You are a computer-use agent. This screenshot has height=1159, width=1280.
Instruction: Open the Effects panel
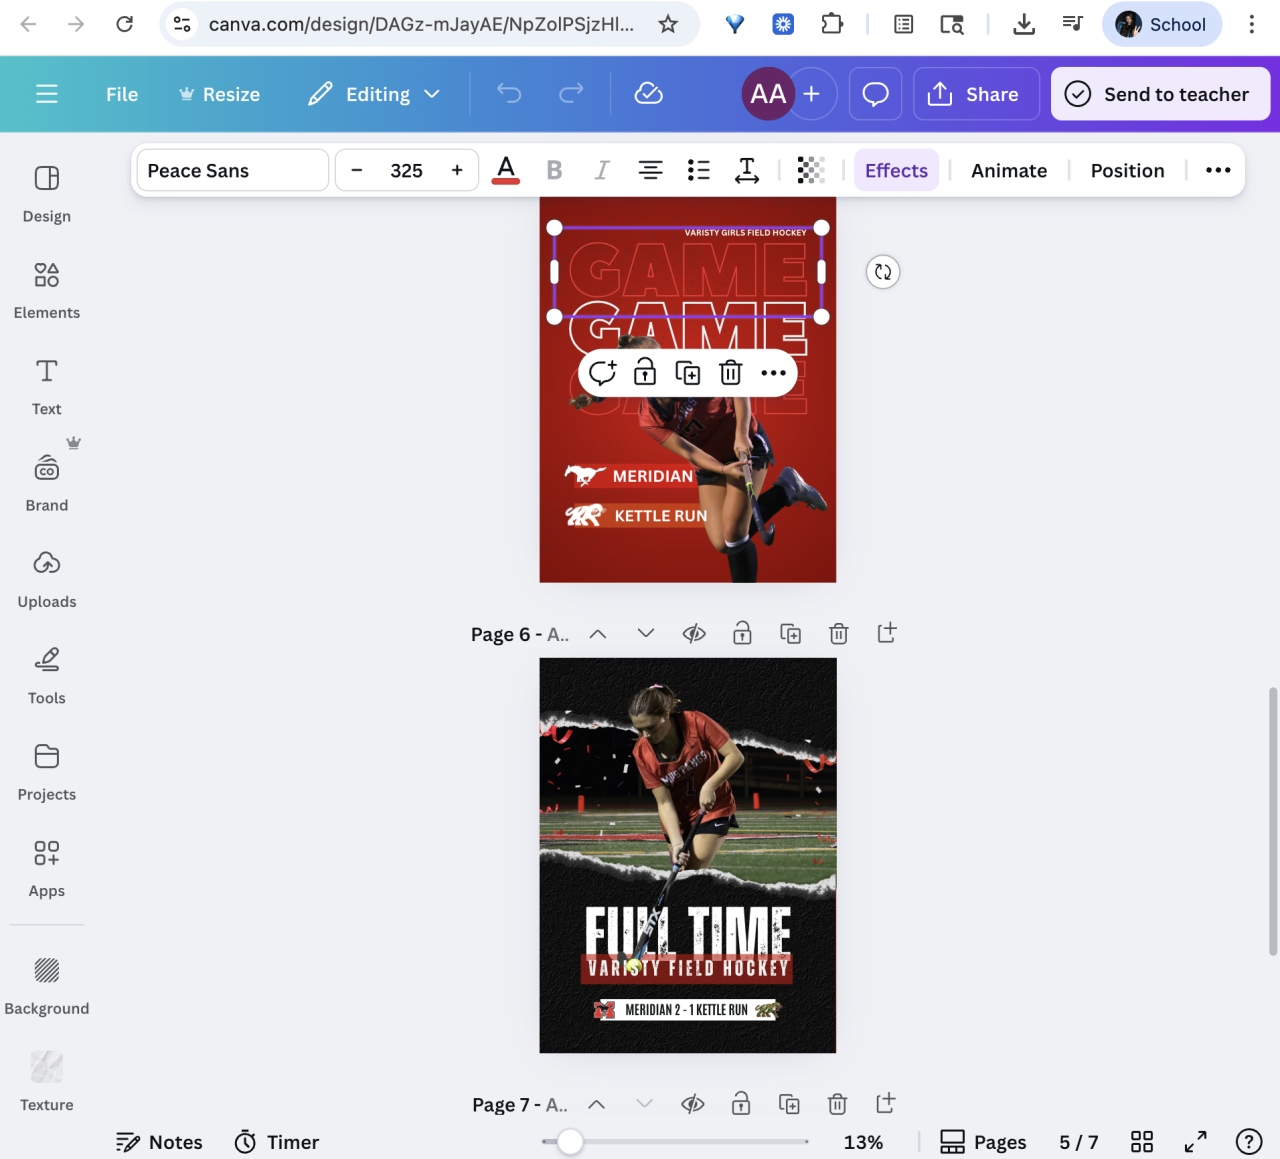click(896, 170)
